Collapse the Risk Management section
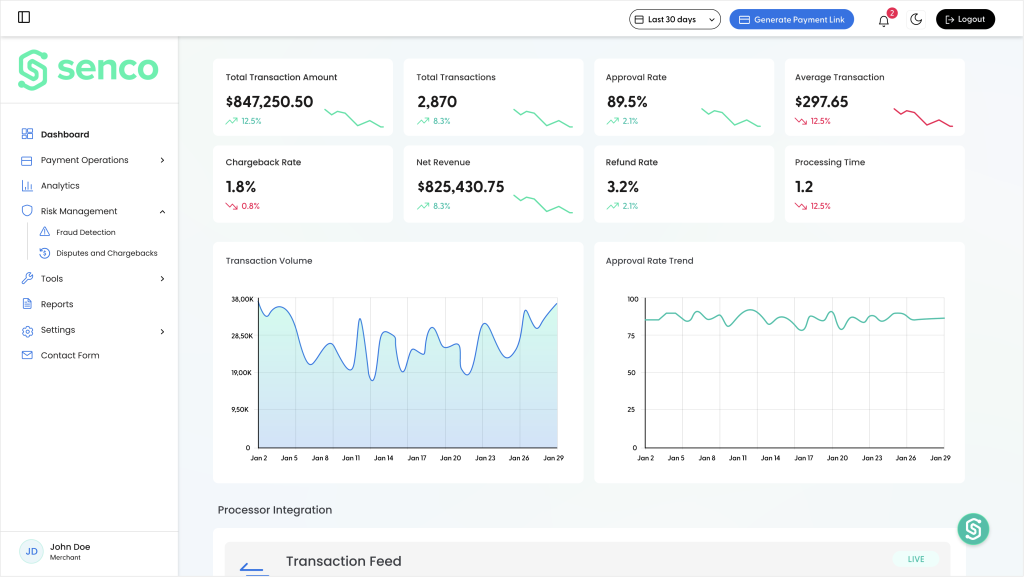Image resolution: width=1024 pixels, height=577 pixels. (162, 211)
